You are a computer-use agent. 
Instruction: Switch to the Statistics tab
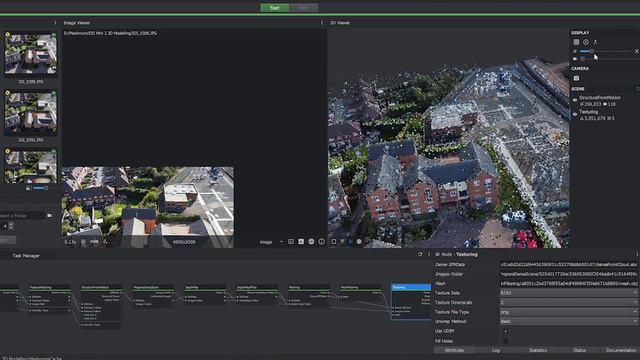[538, 350]
